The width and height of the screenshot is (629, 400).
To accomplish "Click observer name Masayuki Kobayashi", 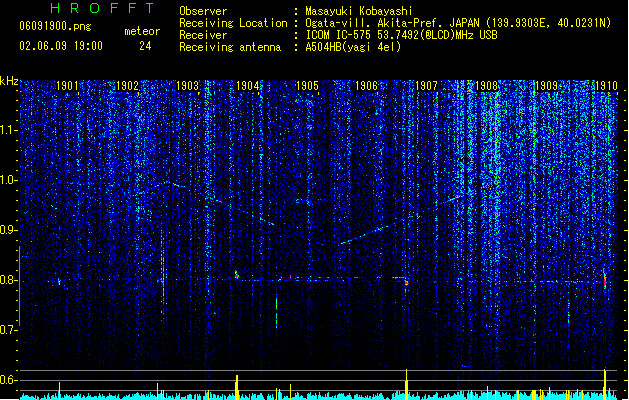I will click(359, 11).
